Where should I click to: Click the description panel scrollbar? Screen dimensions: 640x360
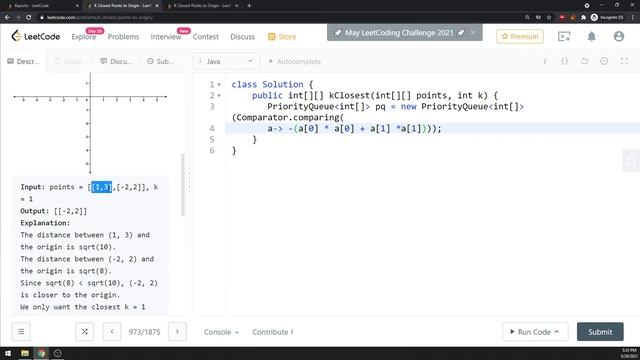[x=183, y=184]
